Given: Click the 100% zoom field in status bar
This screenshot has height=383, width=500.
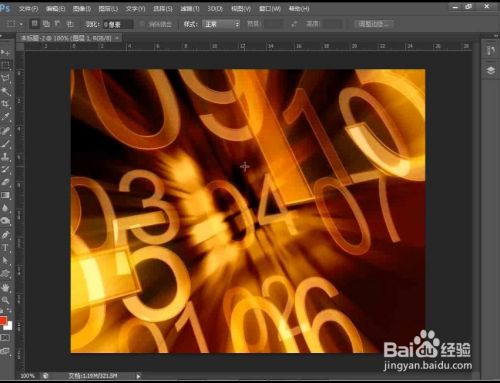Looking at the screenshot, I should click(28, 376).
